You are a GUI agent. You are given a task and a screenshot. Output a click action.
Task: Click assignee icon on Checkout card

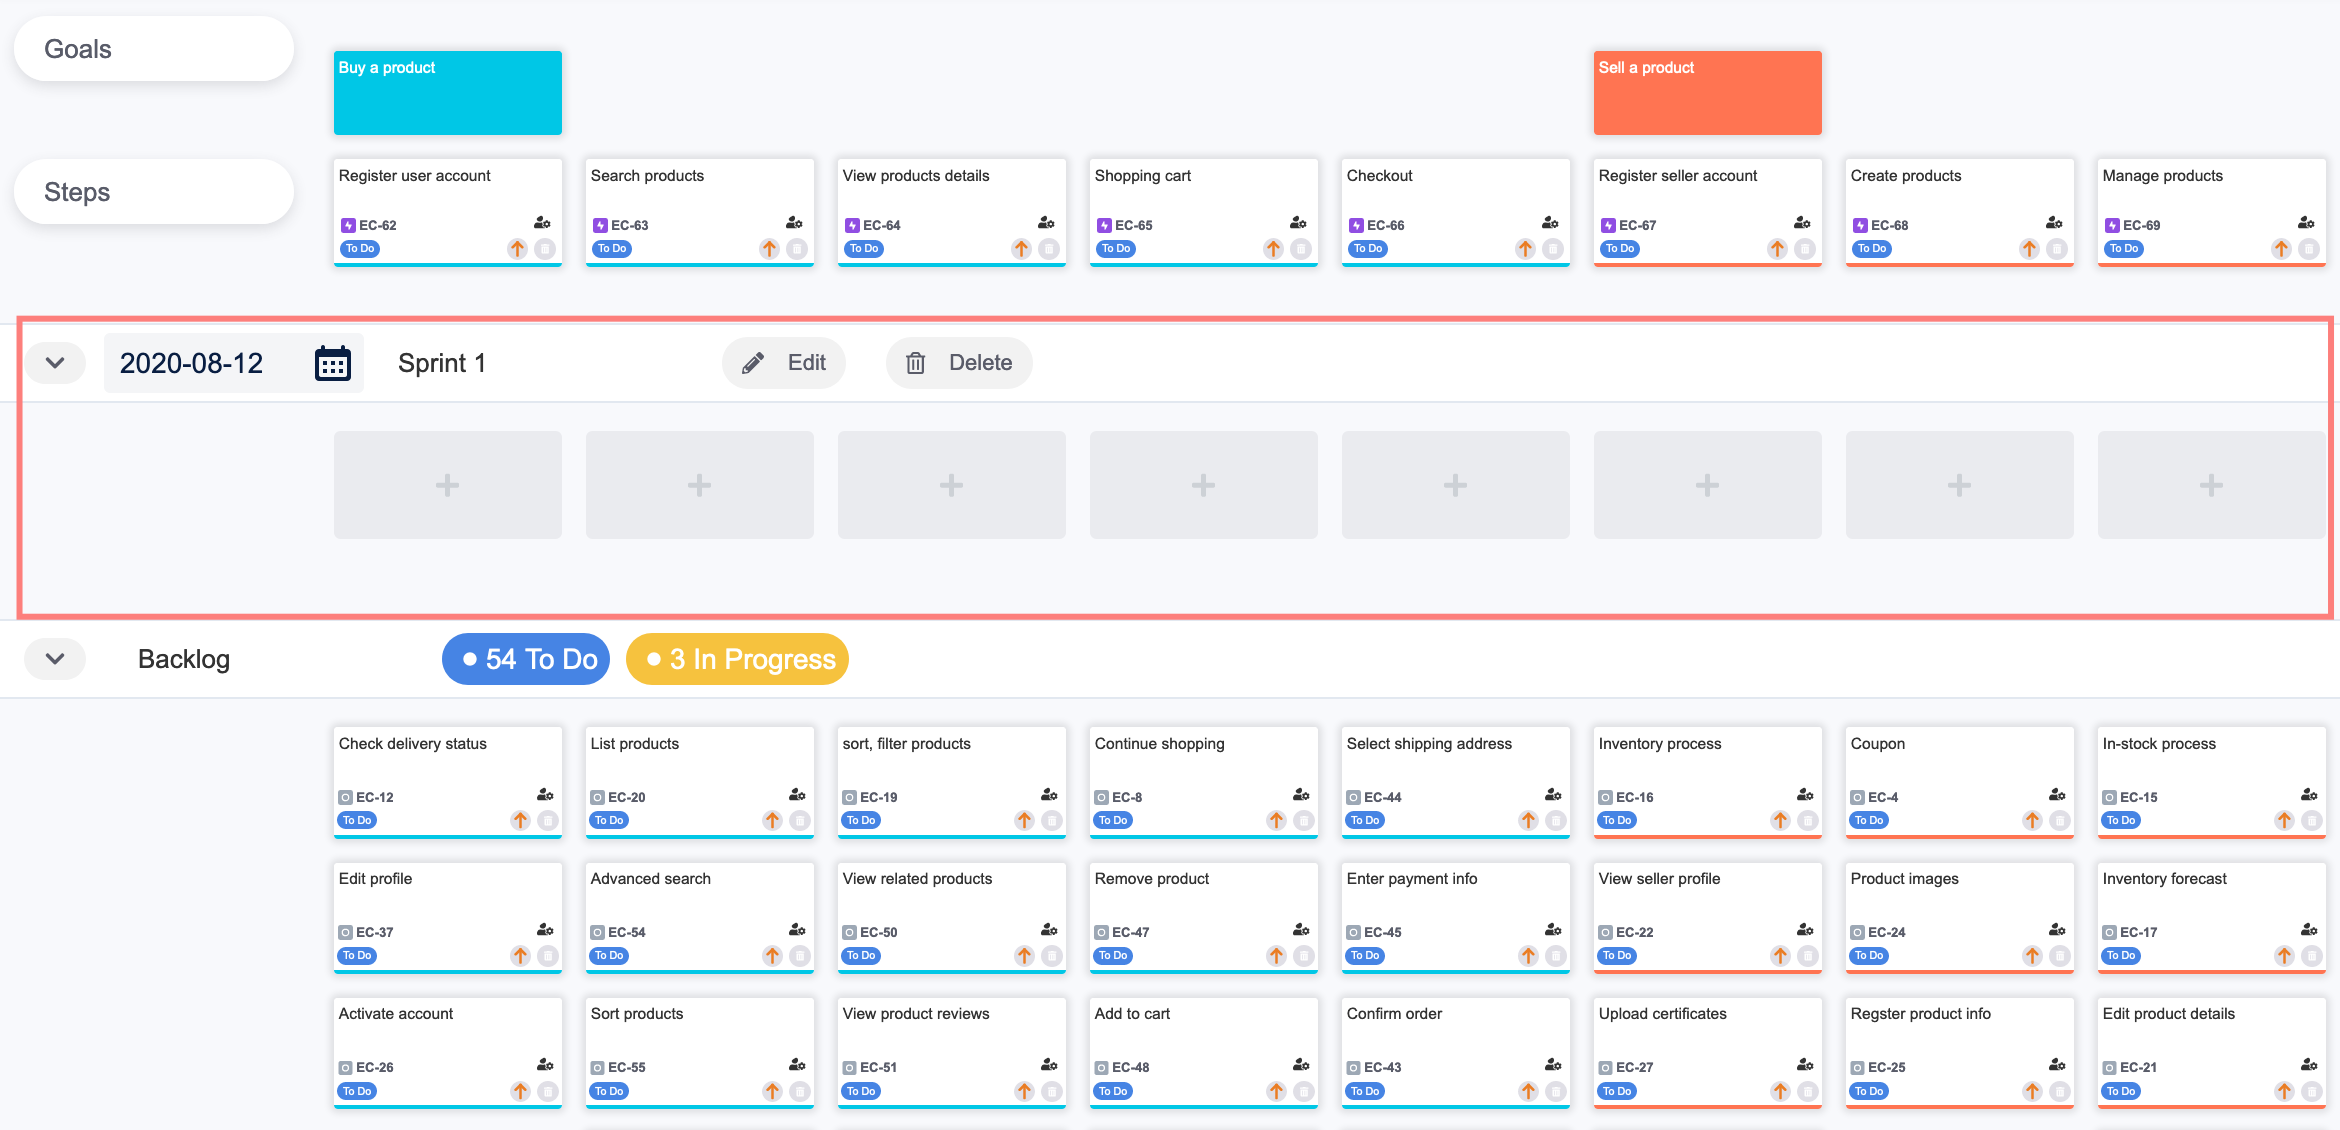click(1550, 223)
